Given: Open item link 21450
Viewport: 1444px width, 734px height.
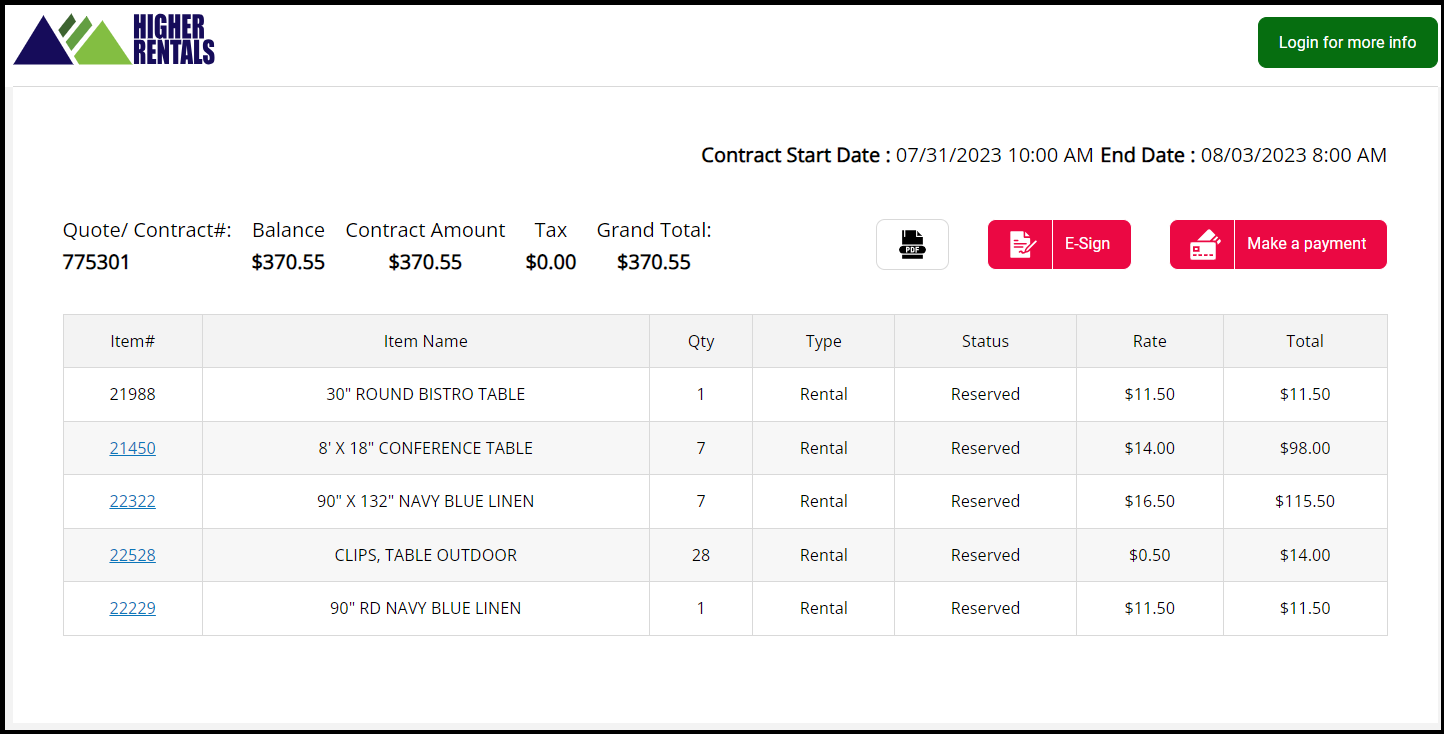Looking at the screenshot, I should coord(133,448).
